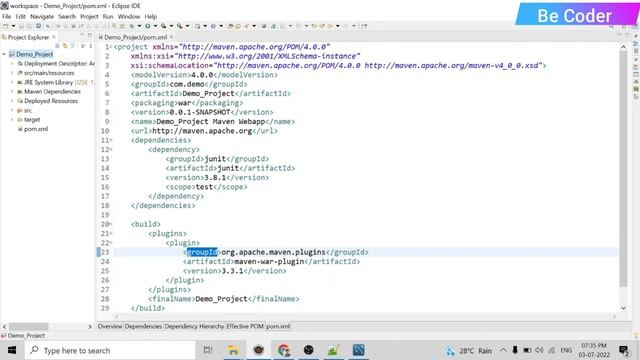Collapse the Demo_Project tree node

pyautogui.click(x=4, y=54)
